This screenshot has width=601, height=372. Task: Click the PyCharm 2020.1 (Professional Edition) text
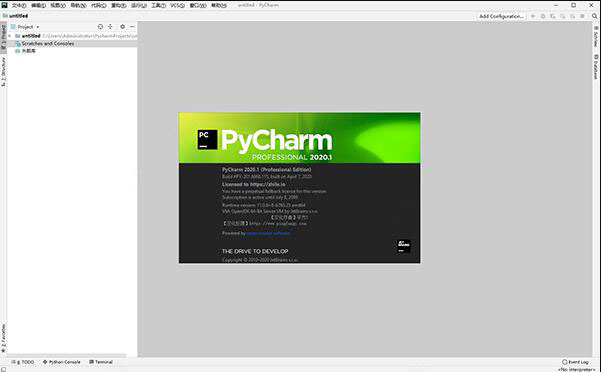coord(266,169)
